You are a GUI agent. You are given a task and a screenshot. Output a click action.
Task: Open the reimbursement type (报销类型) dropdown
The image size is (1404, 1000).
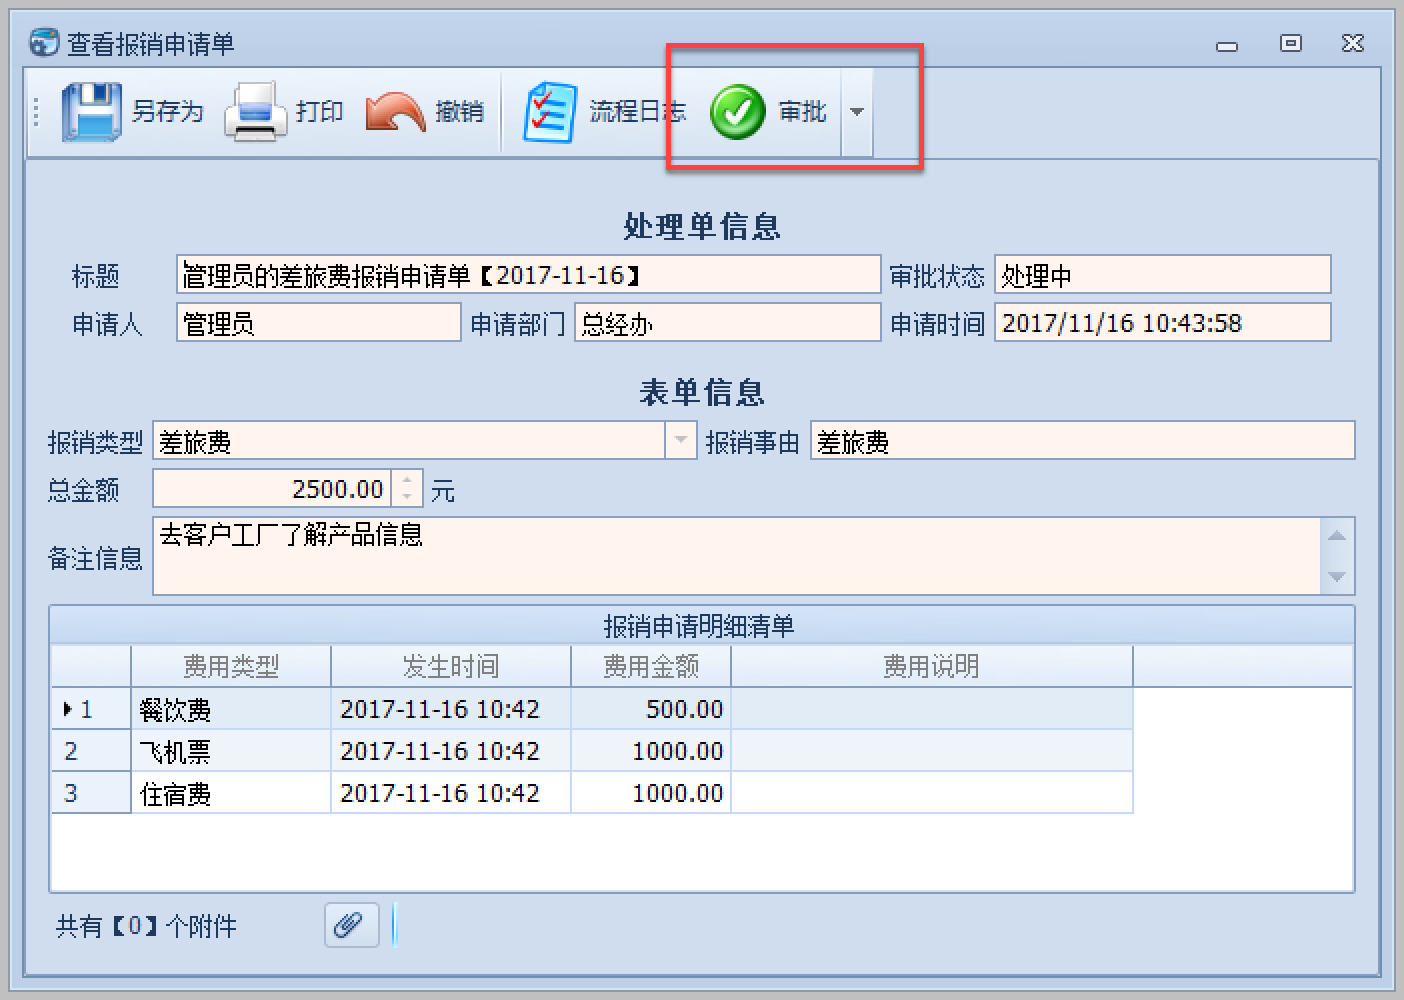[x=681, y=440]
